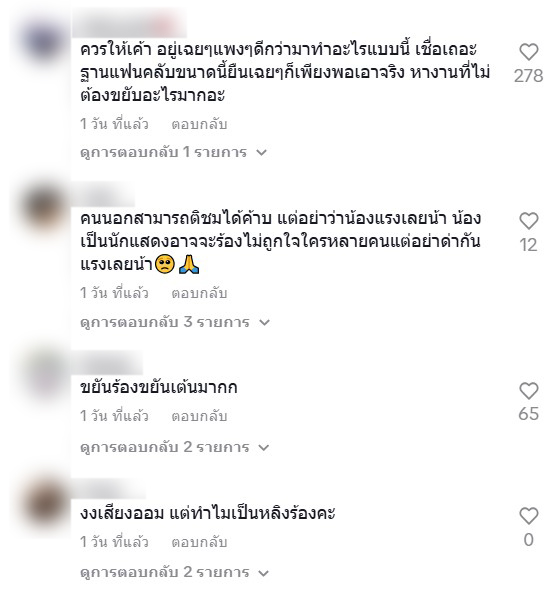Open first commenter's blurred profile picture

click(43, 41)
